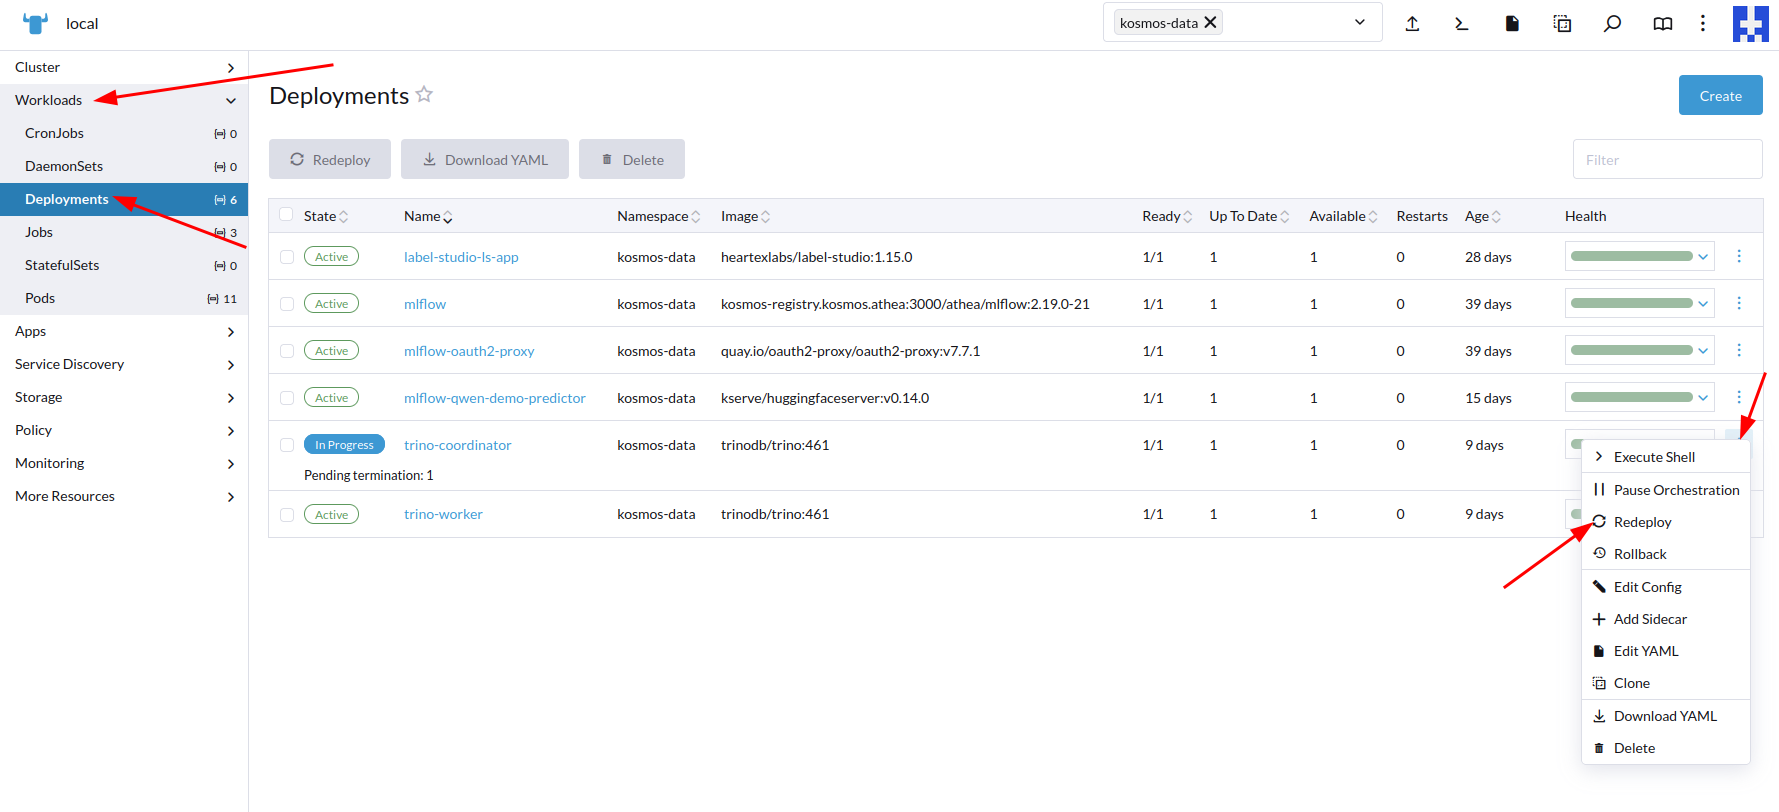The width and height of the screenshot is (1779, 812).
Task: Open the kosmos-data namespace dropdown
Action: [1359, 23]
